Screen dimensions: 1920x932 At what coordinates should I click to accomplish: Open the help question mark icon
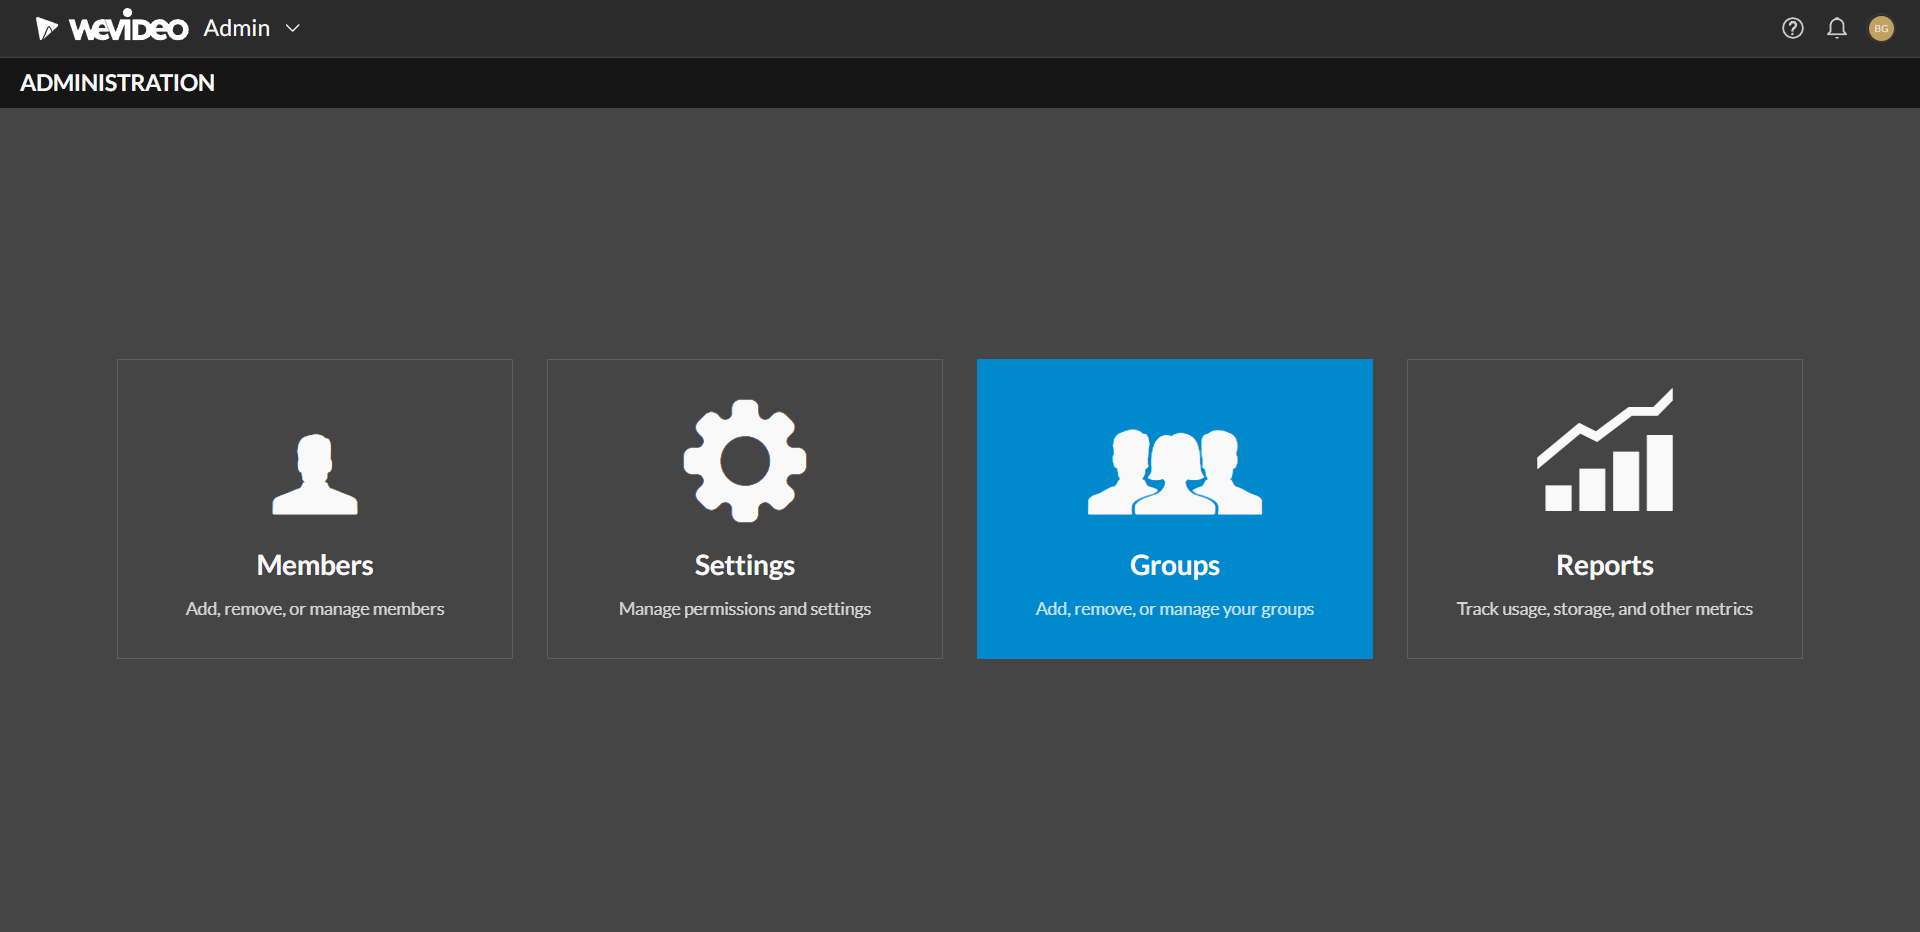point(1792,28)
